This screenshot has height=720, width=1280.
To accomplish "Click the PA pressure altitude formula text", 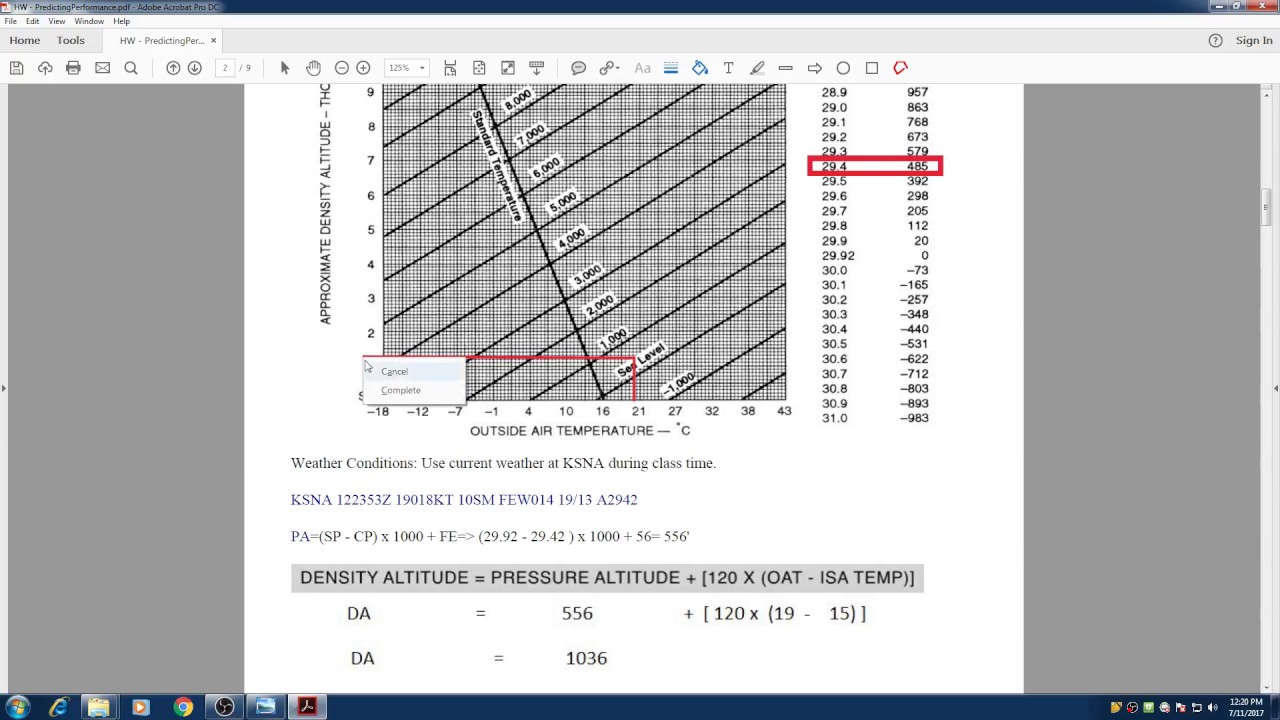I will (x=490, y=536).
